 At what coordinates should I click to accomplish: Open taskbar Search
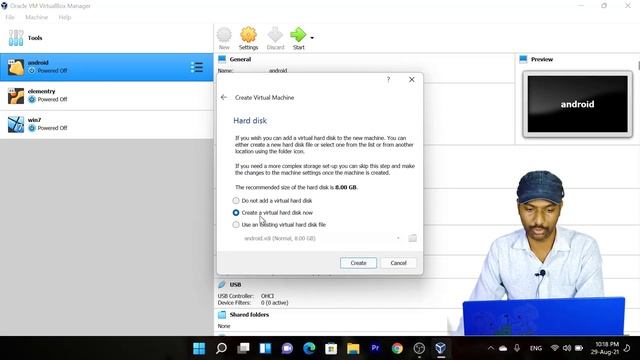click(221, 348)
